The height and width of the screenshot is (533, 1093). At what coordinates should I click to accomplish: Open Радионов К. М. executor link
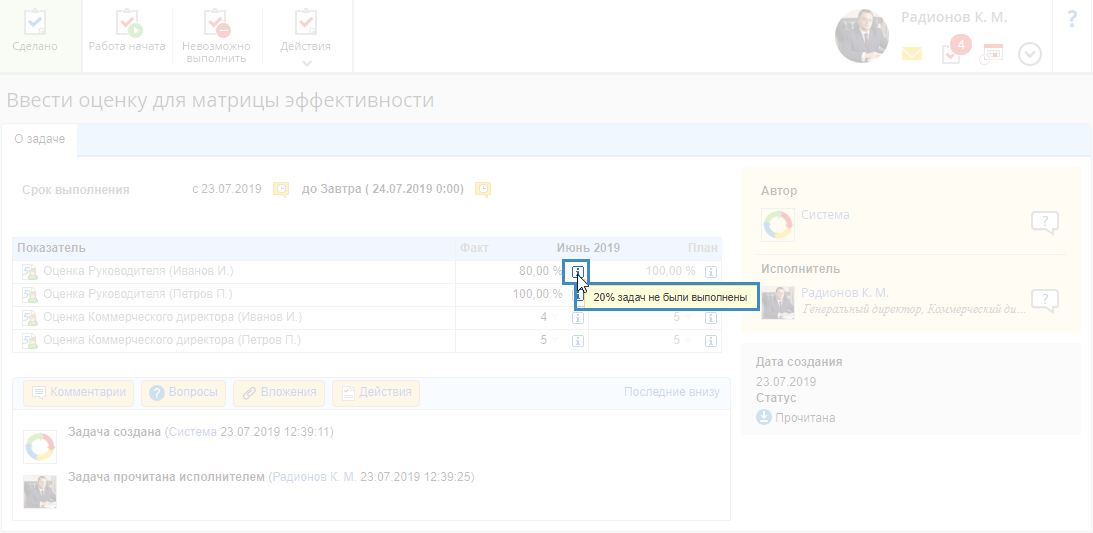pos(845,293)
